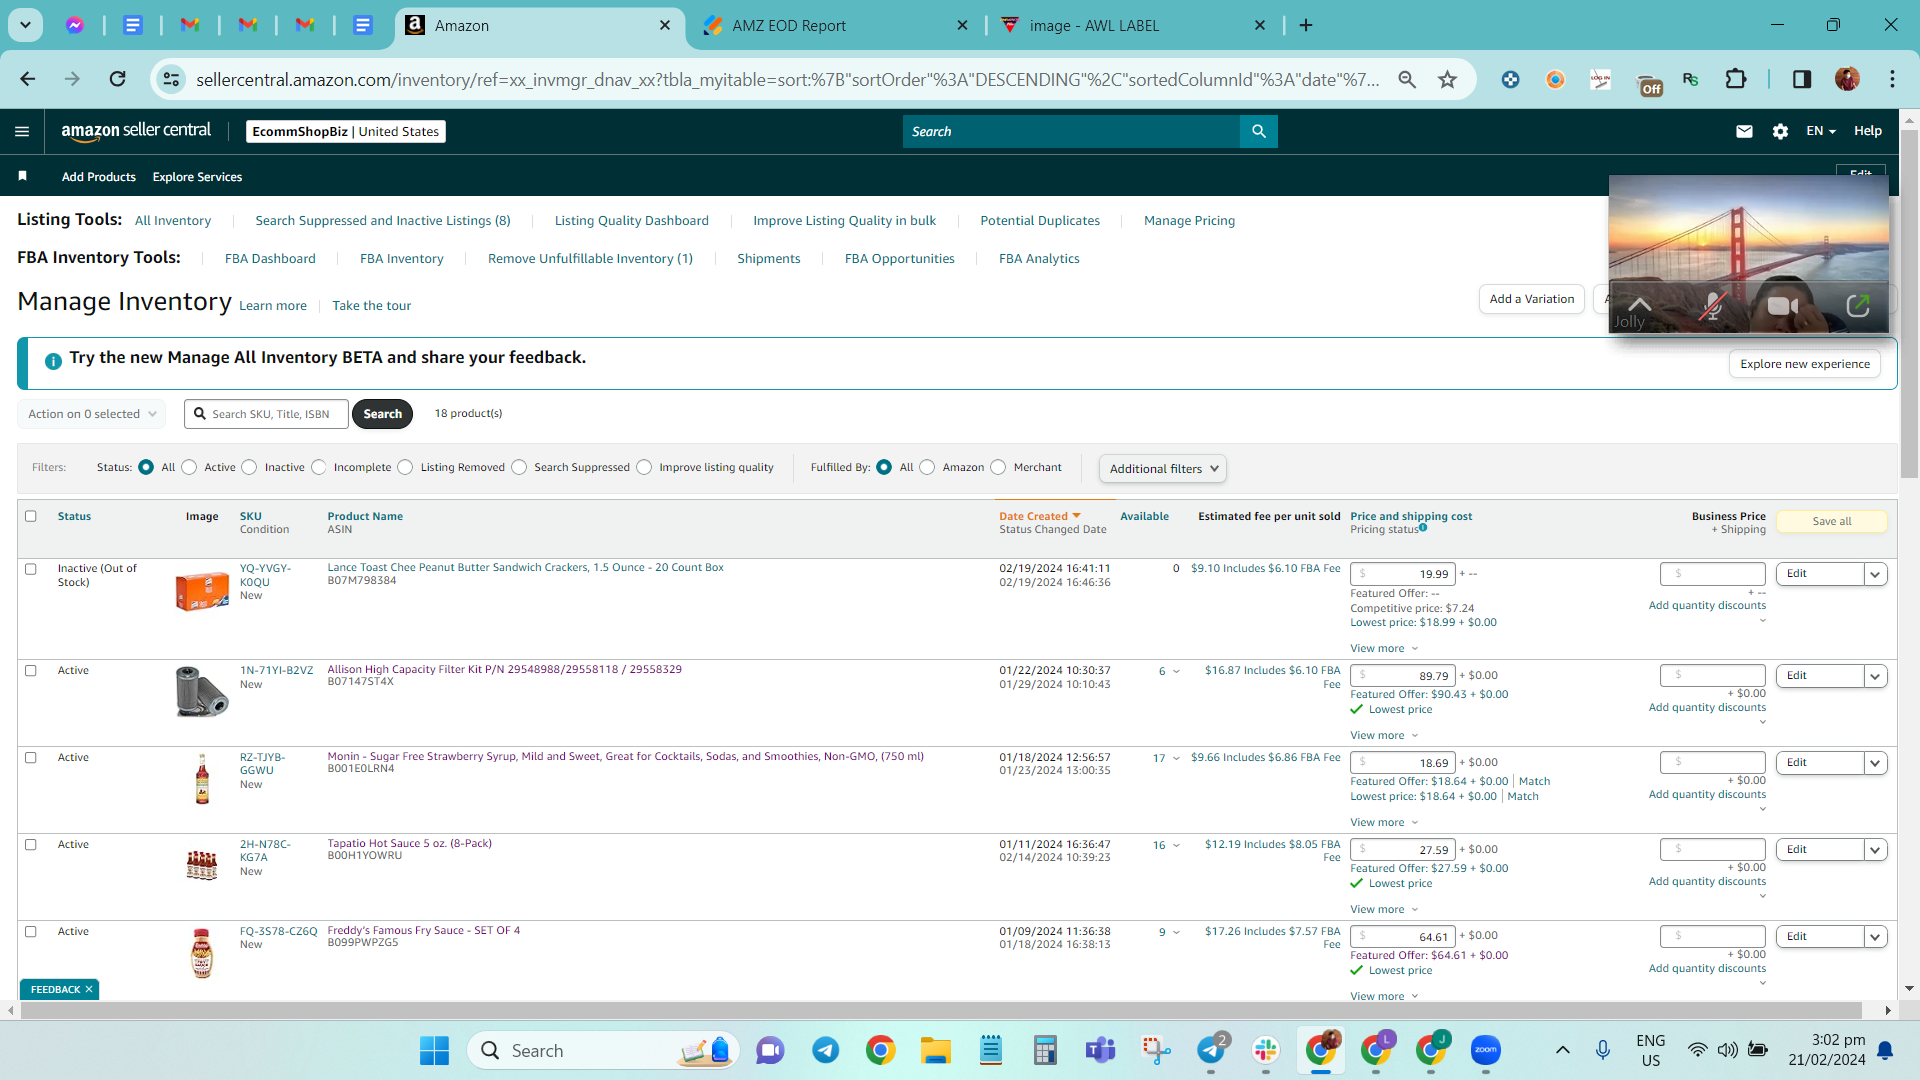Click the Search button next to SKU field
This screenshot has width=1920, height=1080.
click(x=383, y=414)
